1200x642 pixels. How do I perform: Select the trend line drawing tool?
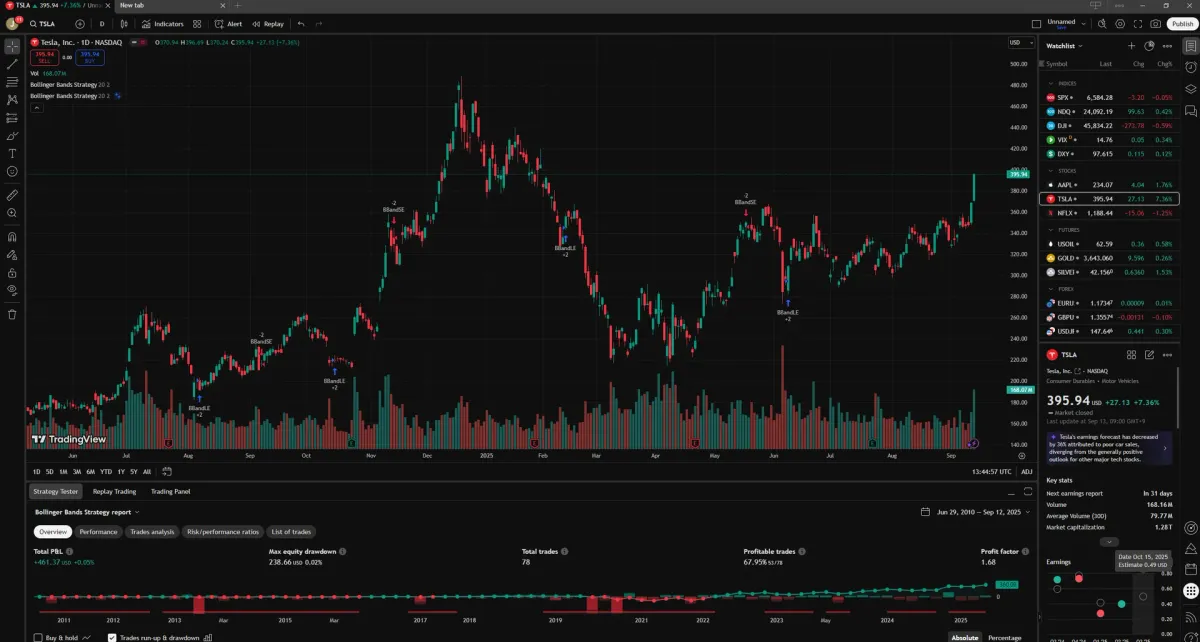12,64
